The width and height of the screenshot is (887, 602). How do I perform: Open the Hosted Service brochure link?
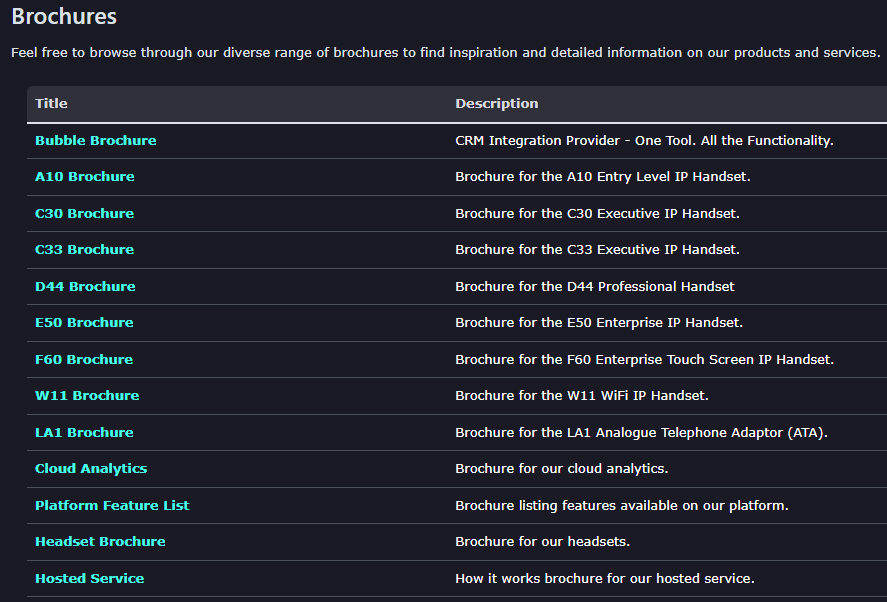click(x=89, y=578)
